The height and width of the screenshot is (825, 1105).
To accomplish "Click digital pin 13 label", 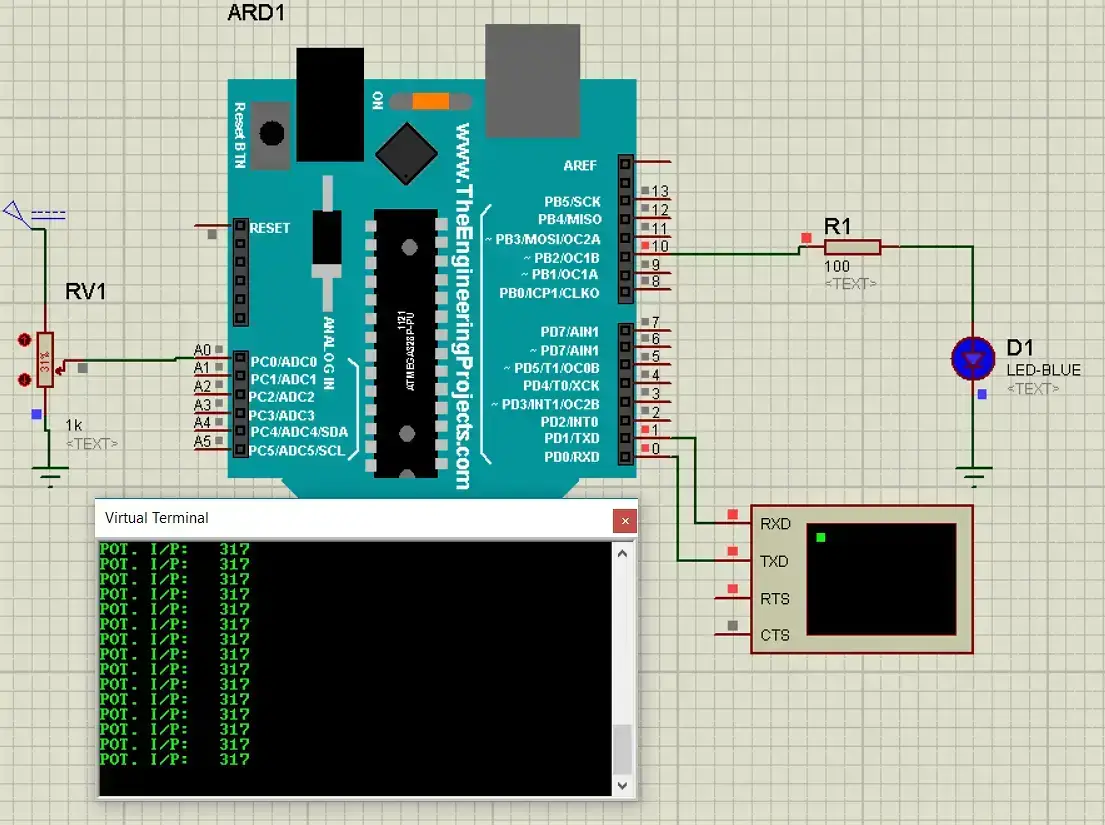I will point(660,192).
